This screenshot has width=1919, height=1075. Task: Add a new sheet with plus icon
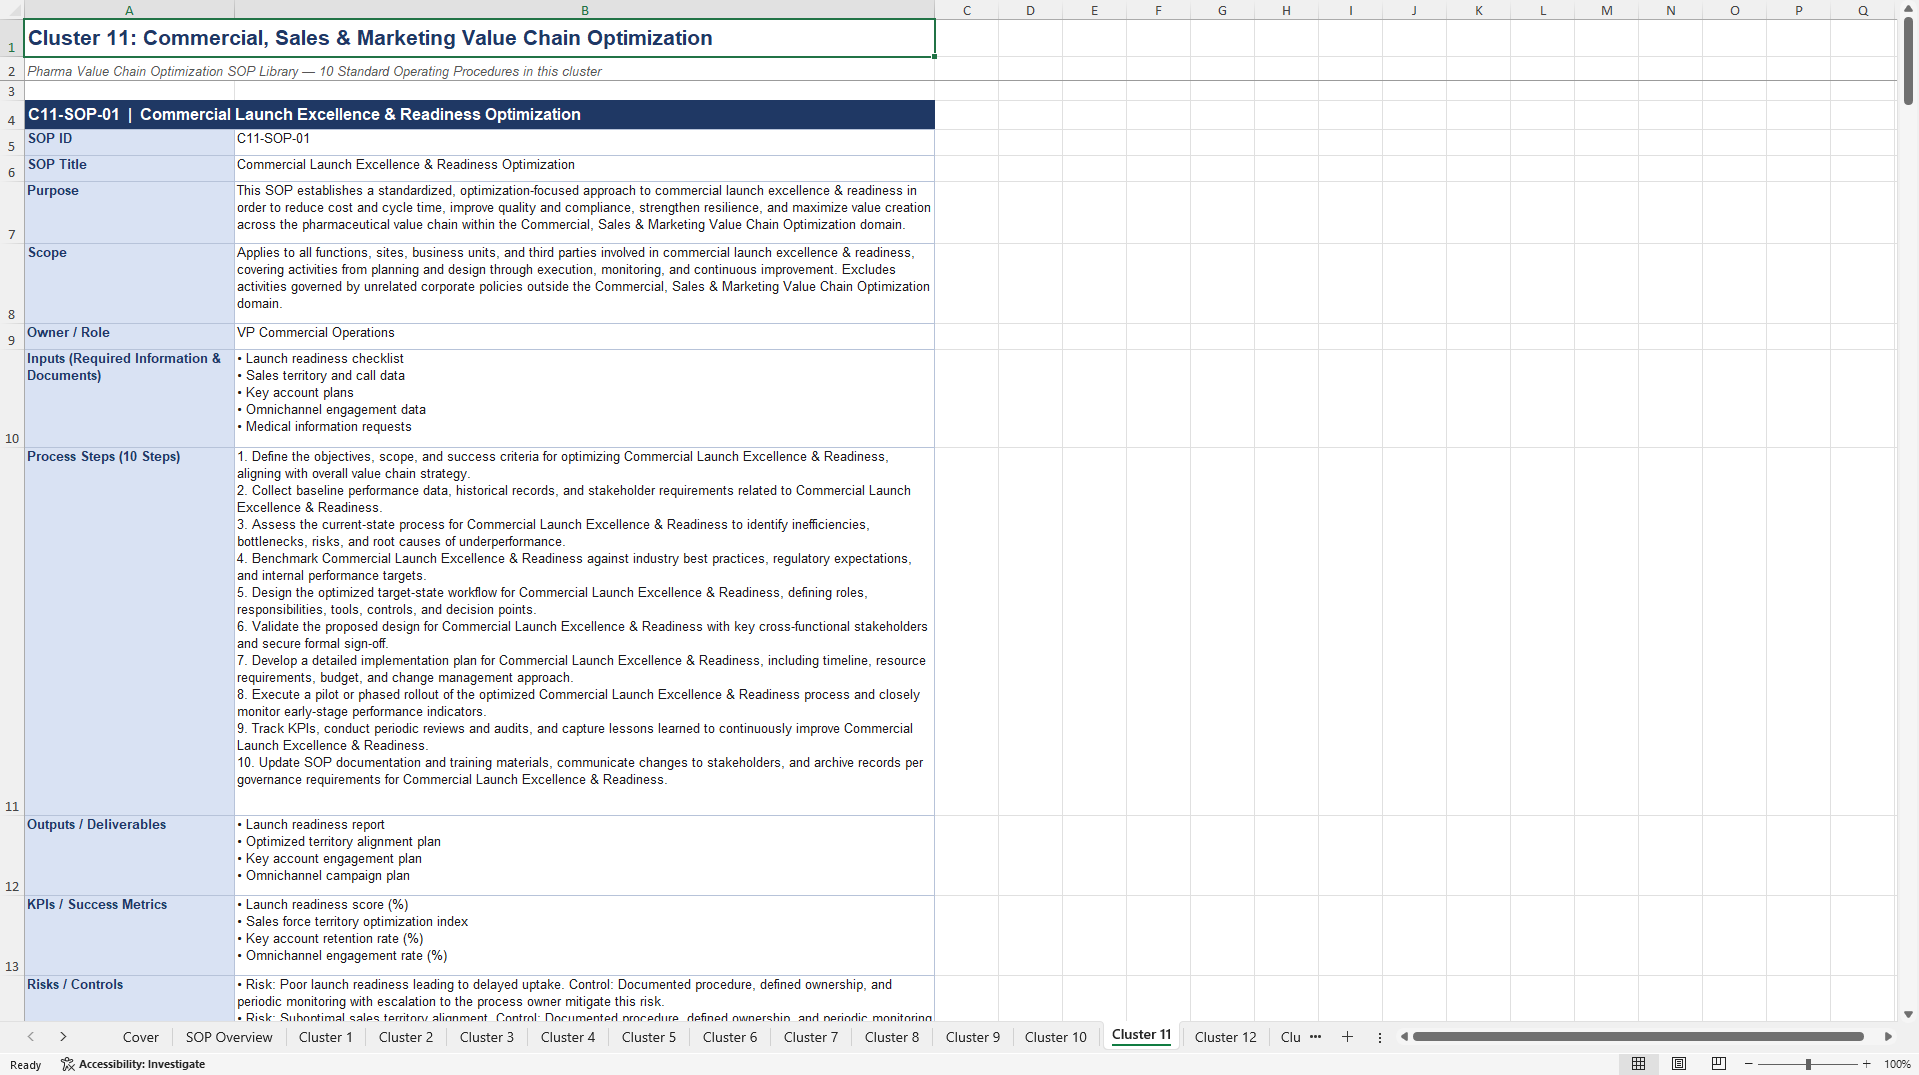[x=1347, y=1037]
